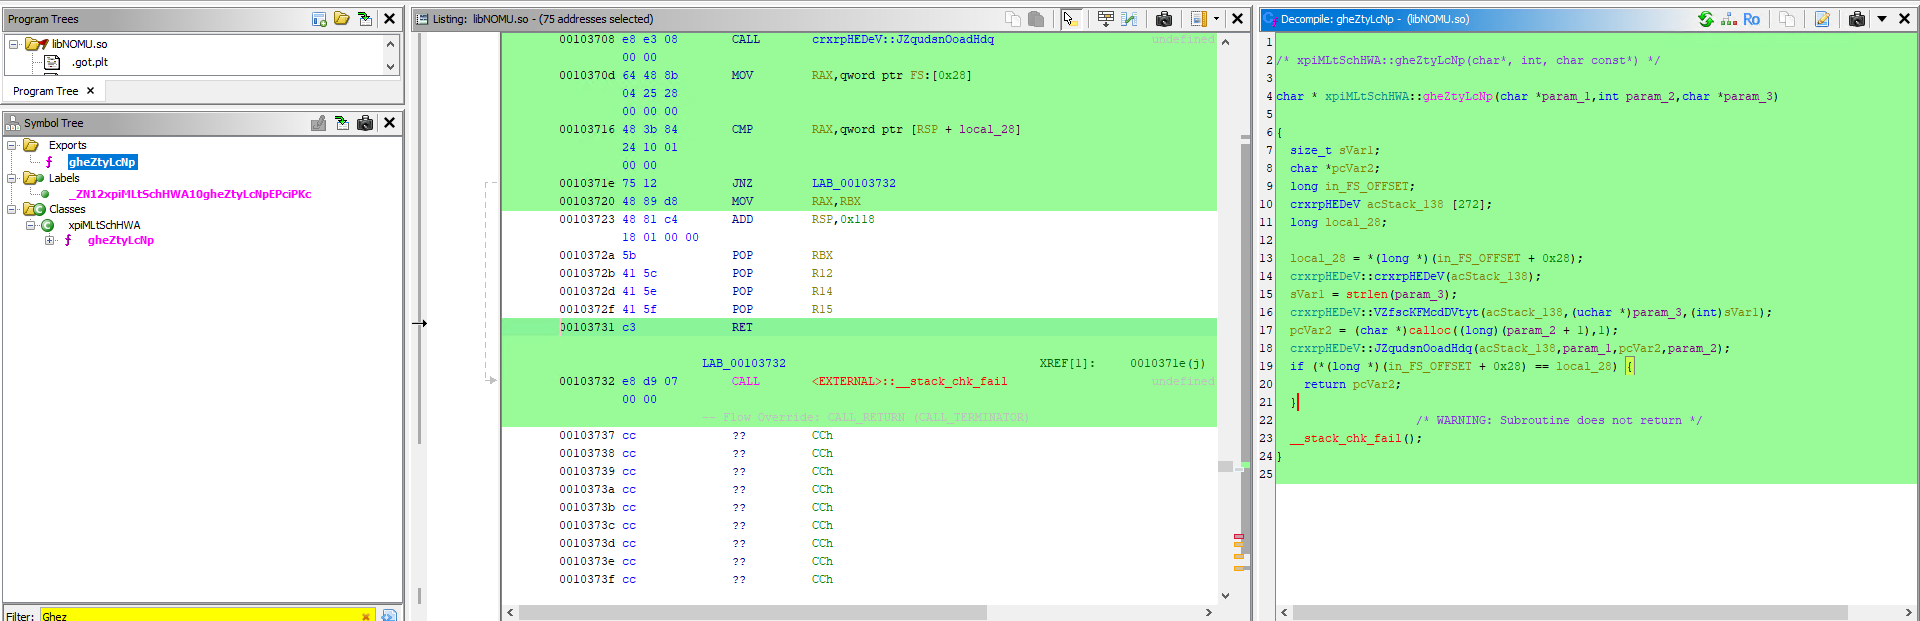1920x621 pixels.
Task: Click the Filter text field containing Ghez
Action: pyautogui.click(x=200, y=616)
